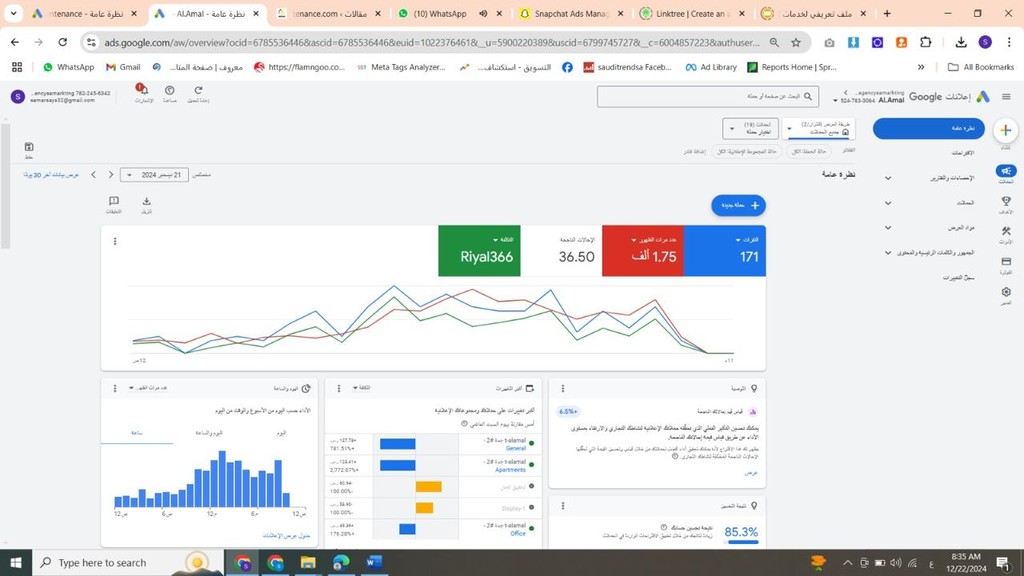
Task: Open Chrome extensions puzzle icon
Action: tap(925, 42)
